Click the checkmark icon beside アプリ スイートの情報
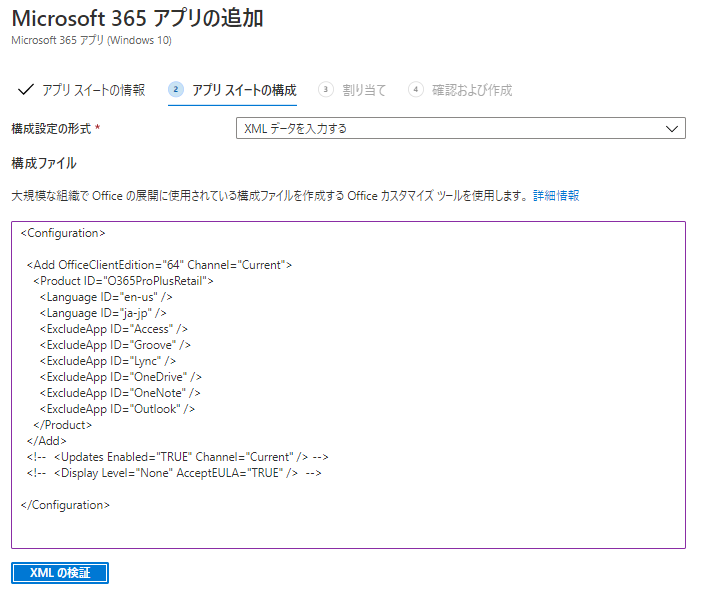Viewport: 721px width, 611px height. pyautogui.click(x=25, y=89)
